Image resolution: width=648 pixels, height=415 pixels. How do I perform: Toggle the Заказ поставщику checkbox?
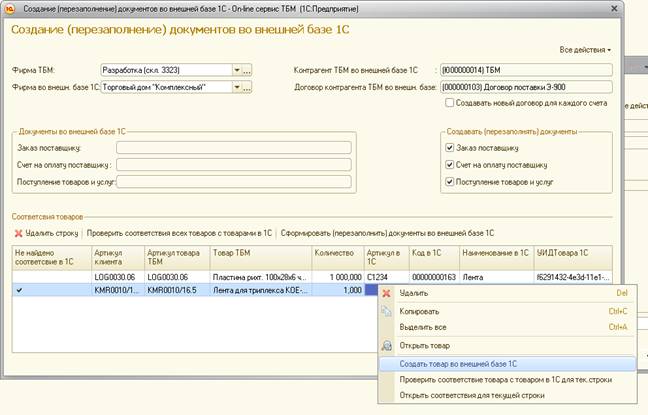coord(450,148)
